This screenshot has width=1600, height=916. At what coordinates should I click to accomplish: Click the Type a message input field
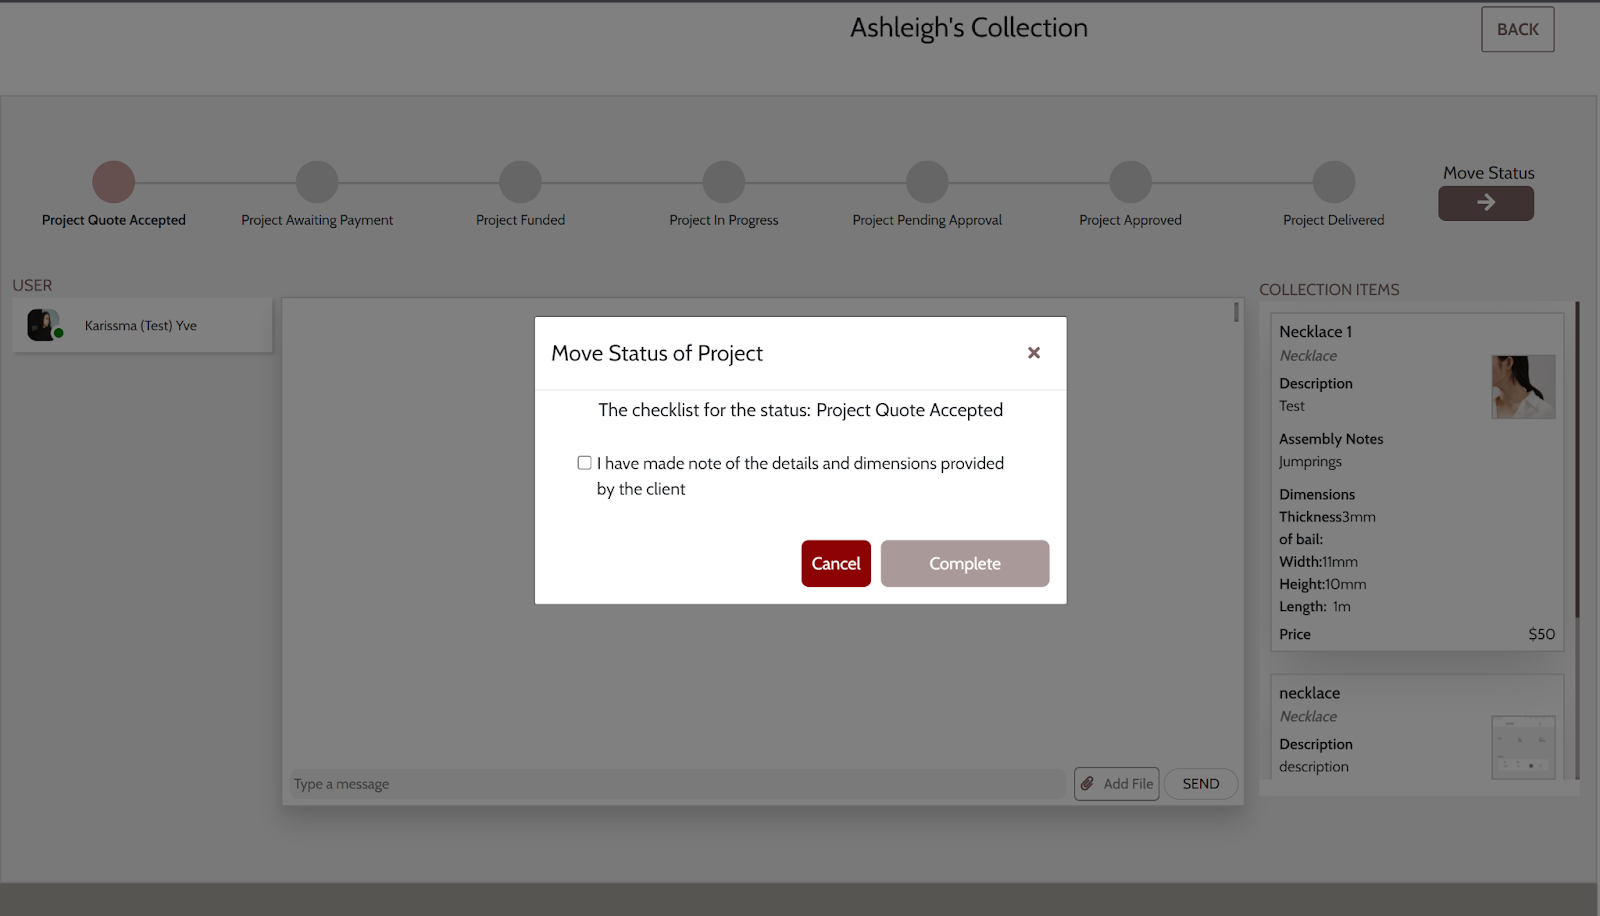(x=678, y=784)
